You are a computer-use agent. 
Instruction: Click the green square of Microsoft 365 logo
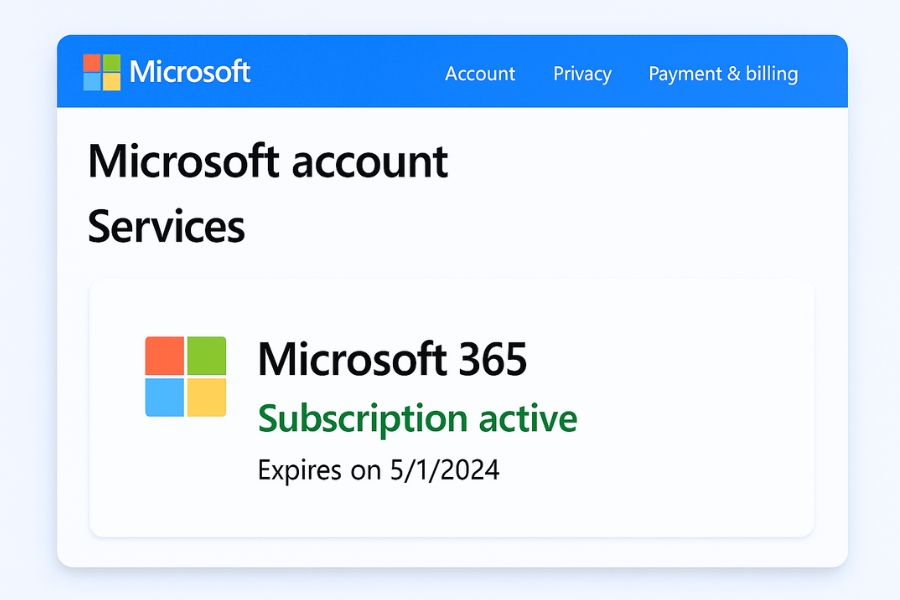coord(207,355)
